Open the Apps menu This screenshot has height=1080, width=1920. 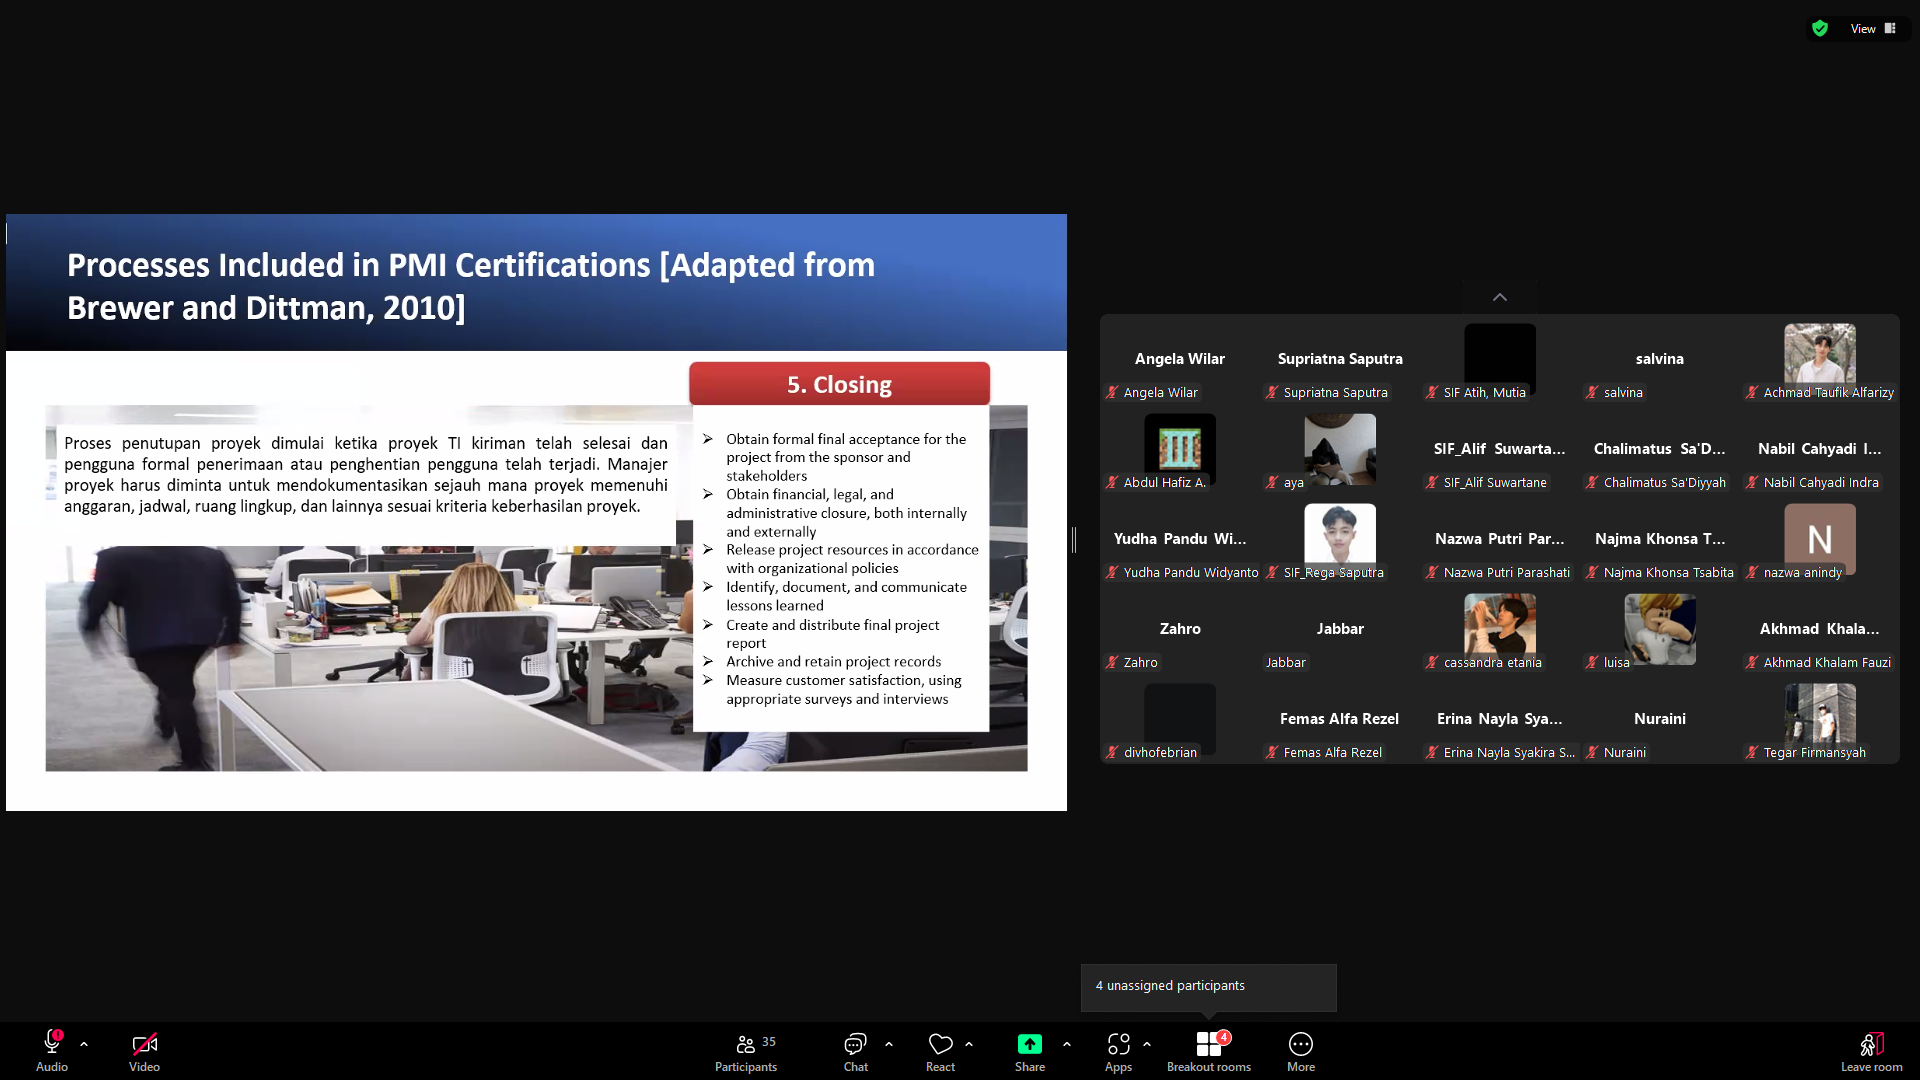click(x=1118, y=1051)
